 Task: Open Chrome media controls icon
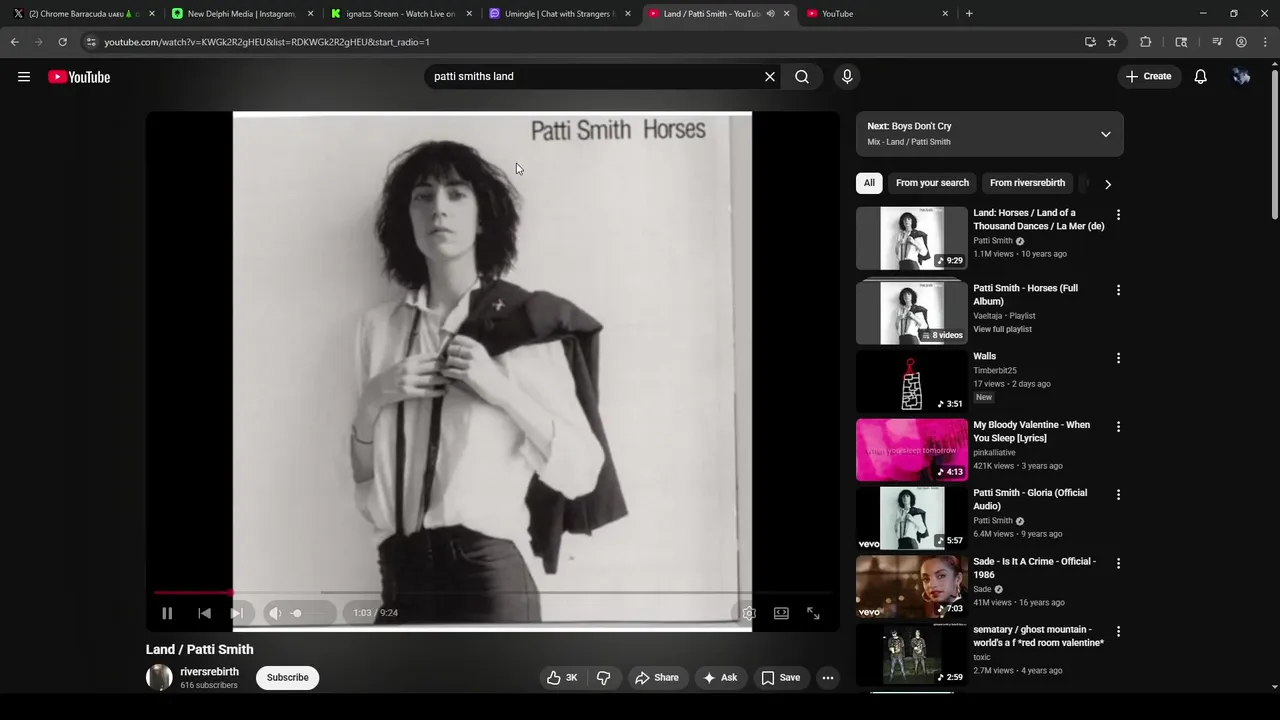tap(1217, 42)
